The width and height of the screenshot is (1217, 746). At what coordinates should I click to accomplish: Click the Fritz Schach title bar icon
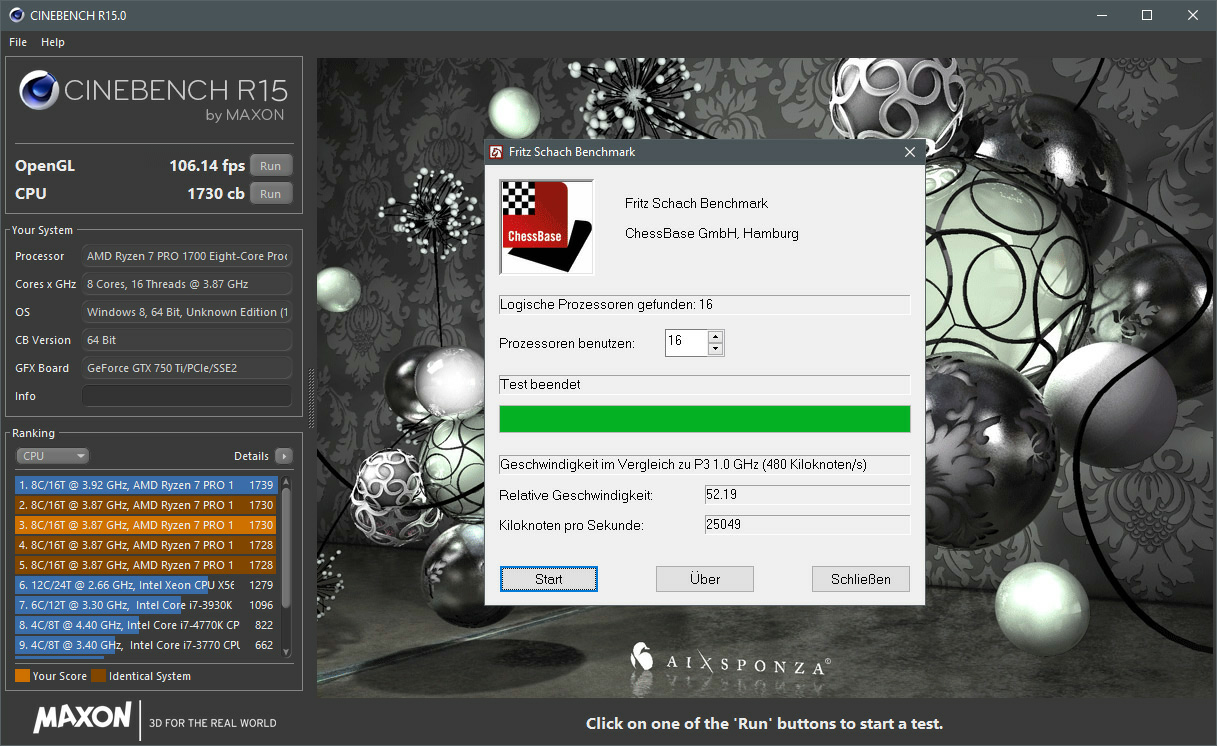click(495, 152)
